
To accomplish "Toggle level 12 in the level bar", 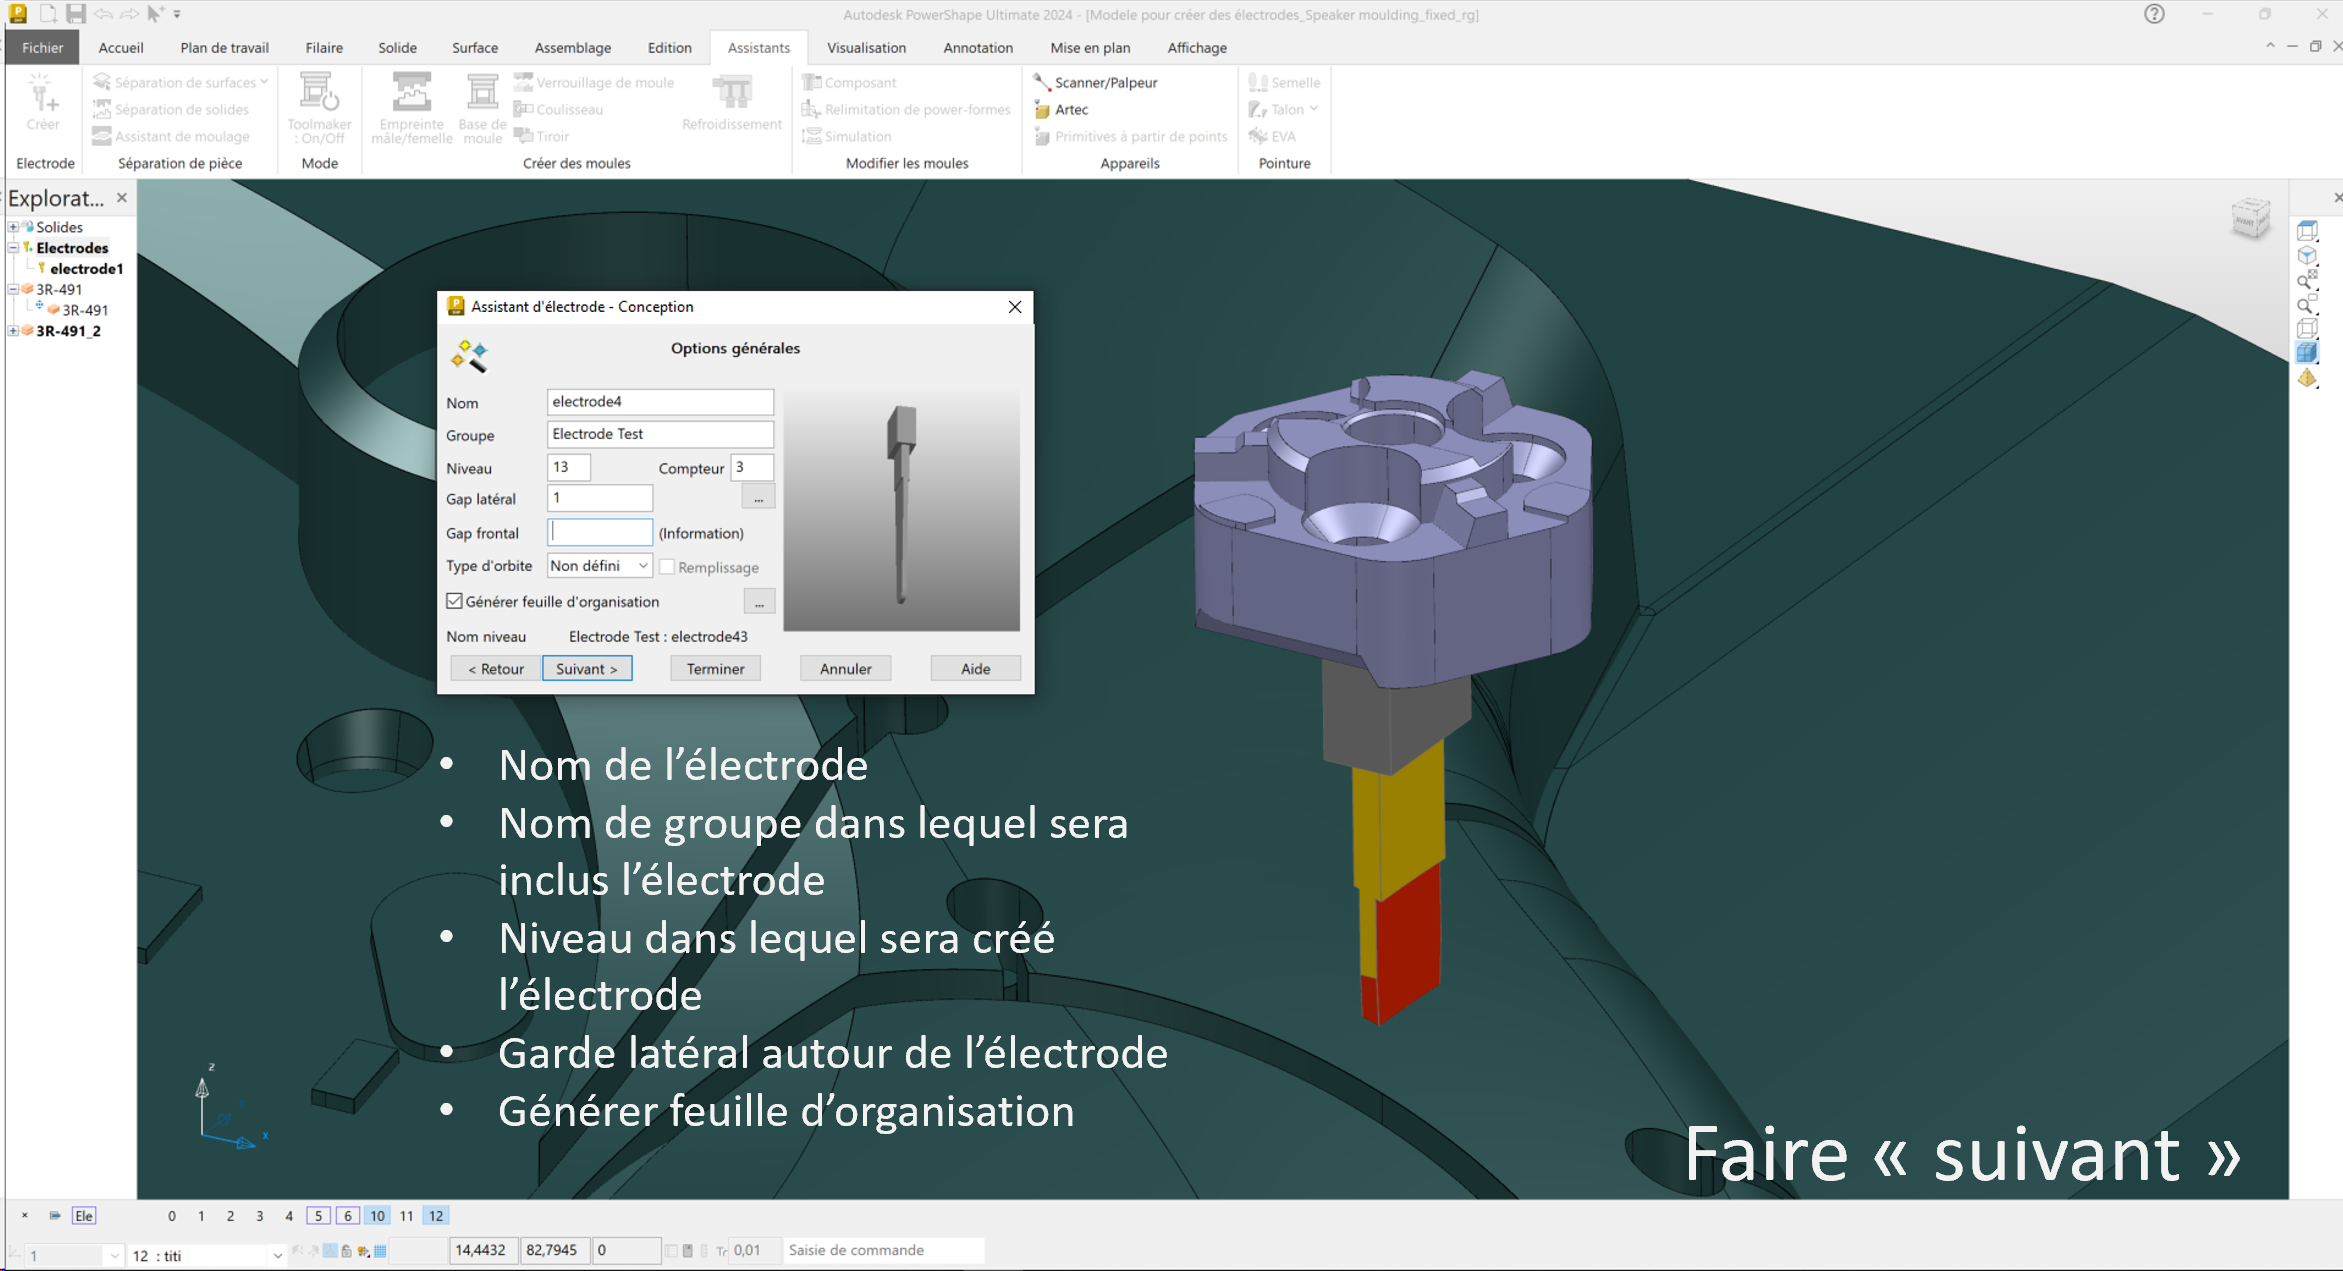I will [x=436, y=1216].
